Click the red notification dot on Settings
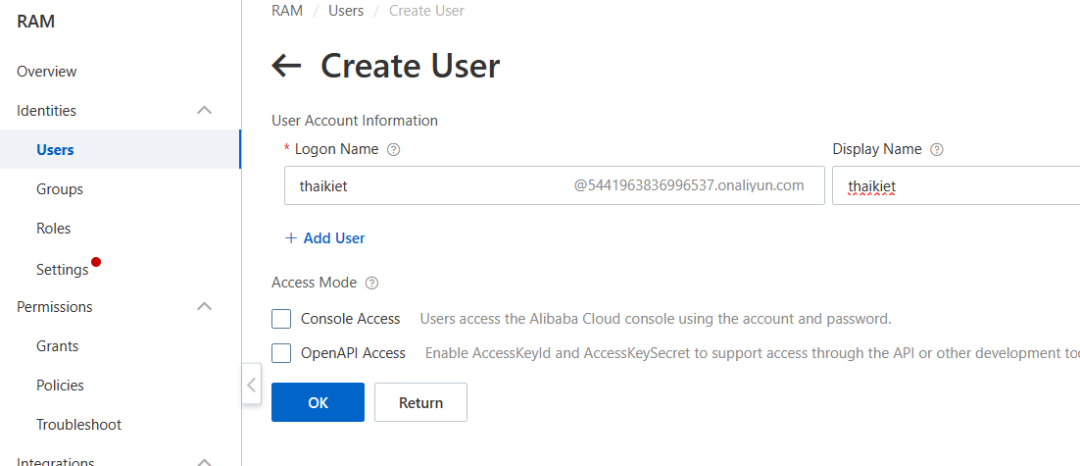 point(96,263)
